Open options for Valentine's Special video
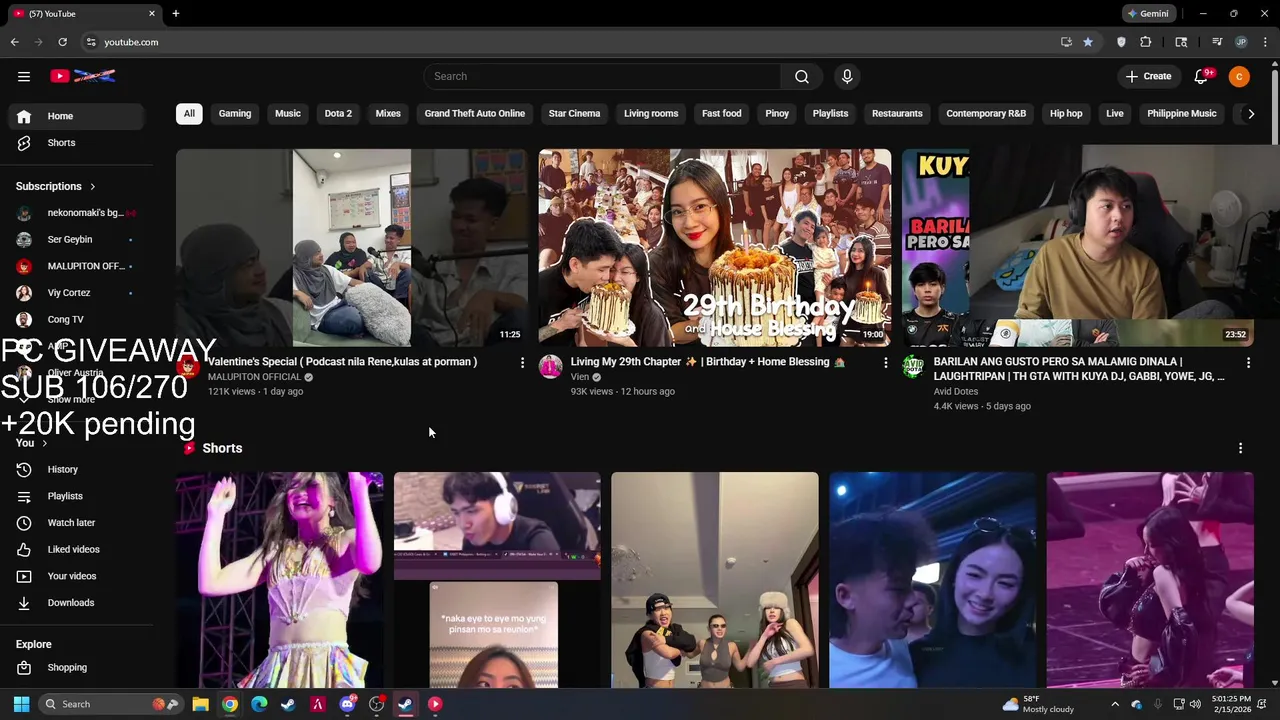Screen dimensions: 1280x720 [522, 363]
